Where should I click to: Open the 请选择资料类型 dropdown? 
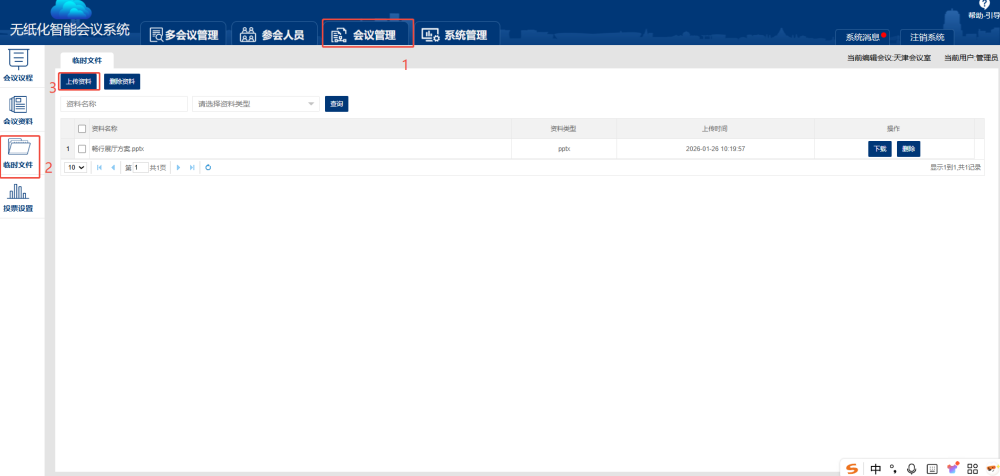256,104
